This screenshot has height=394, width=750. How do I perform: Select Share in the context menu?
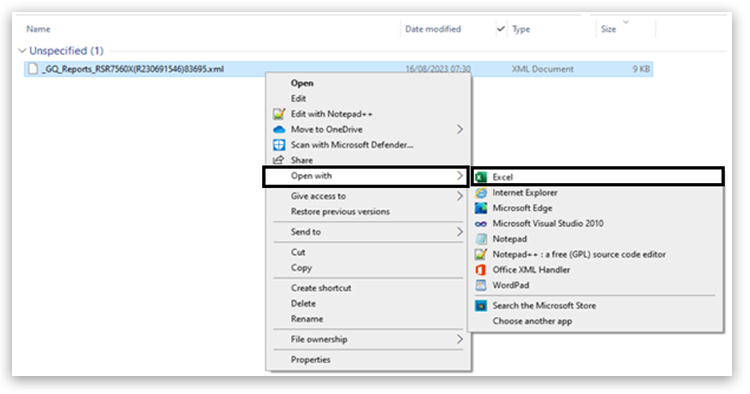(302, 160)
